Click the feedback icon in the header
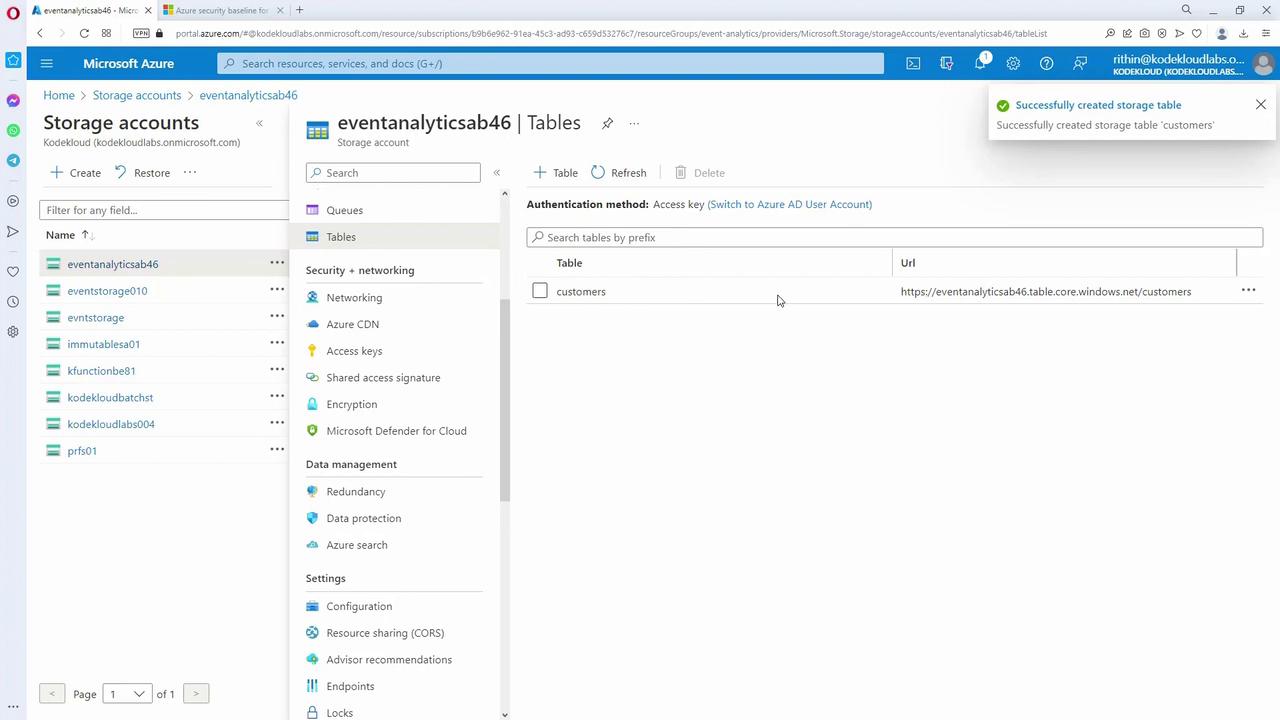The image size is (1280, 720). tap(1080, 63)
